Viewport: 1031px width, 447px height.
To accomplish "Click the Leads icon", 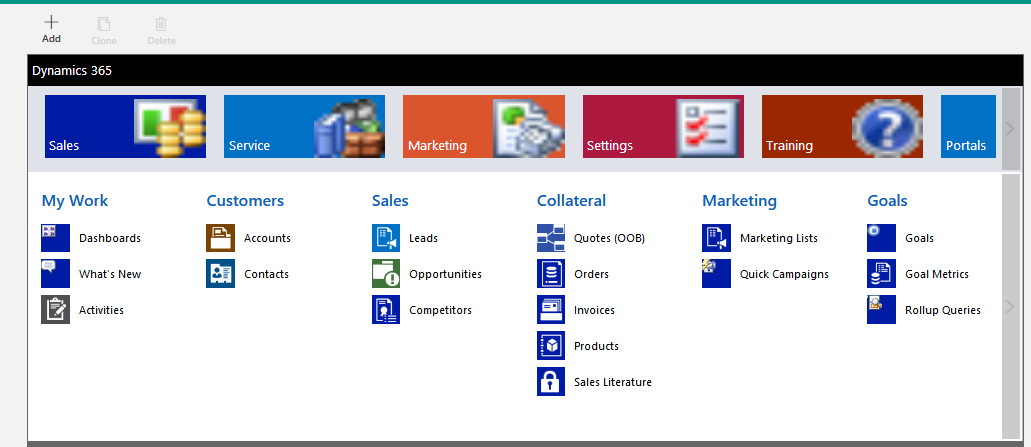I will click(x=386, y=238).
